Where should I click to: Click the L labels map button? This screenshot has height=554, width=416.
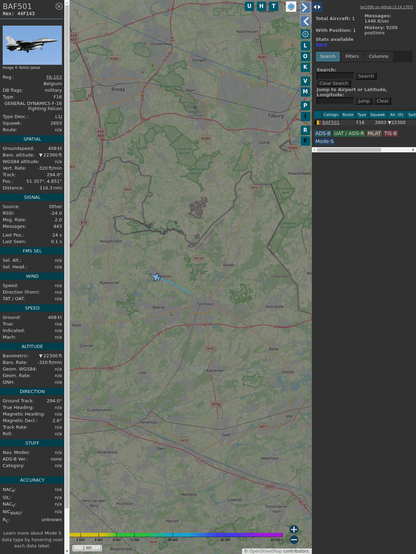[305, 46]
